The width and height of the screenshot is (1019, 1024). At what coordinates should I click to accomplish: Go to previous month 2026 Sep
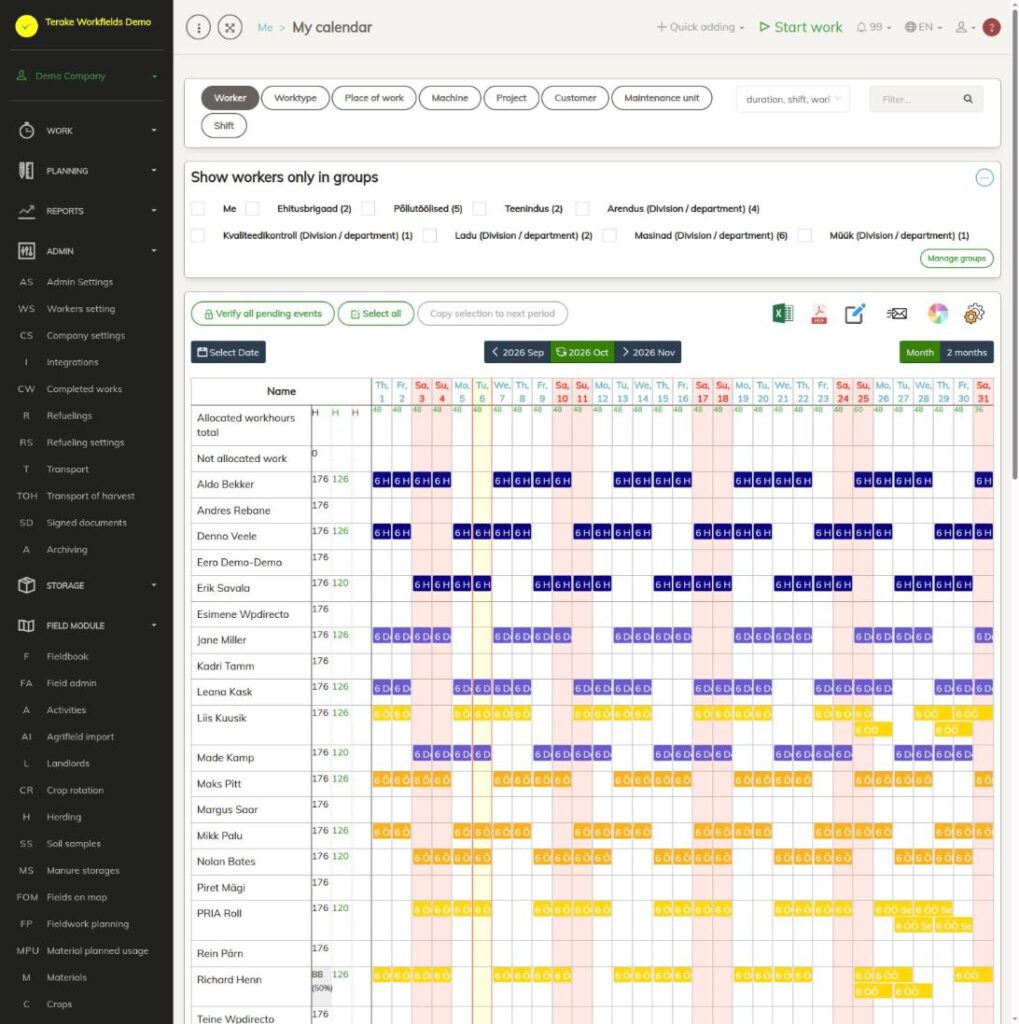(x=517, y=352)
